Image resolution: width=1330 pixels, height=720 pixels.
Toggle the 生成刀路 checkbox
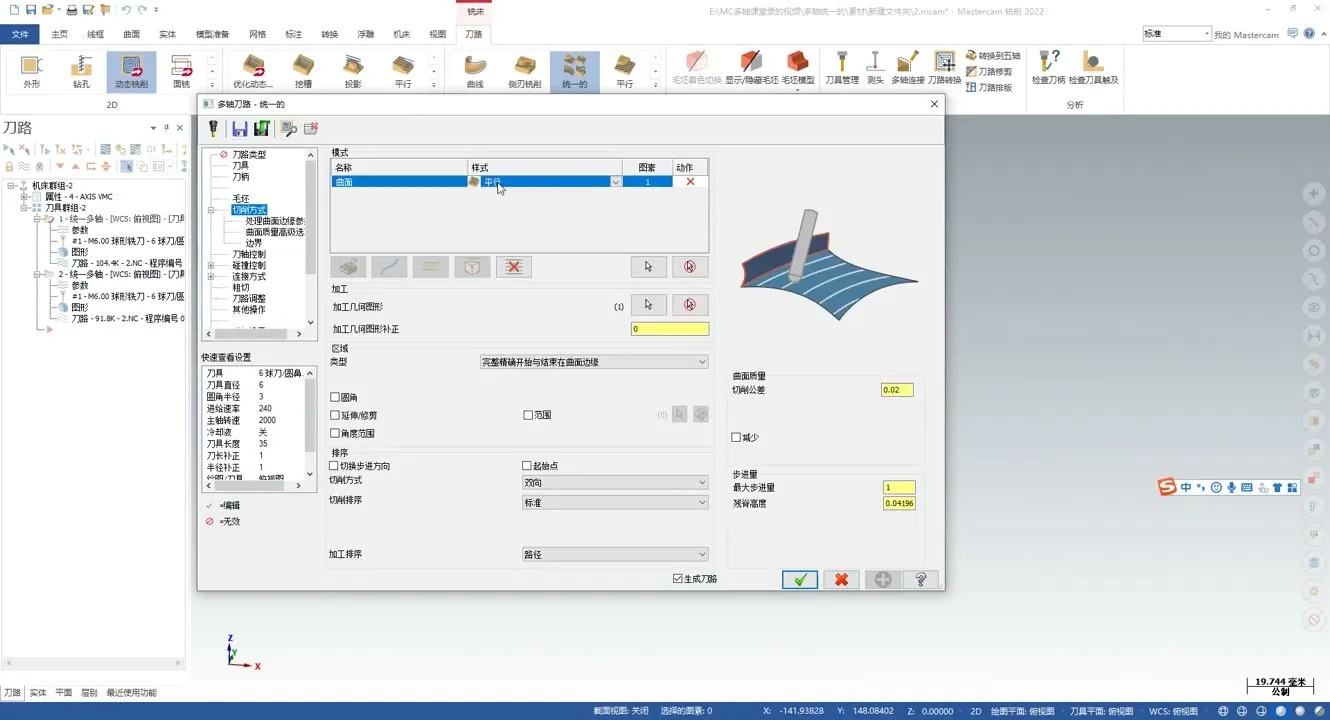[678, 579]
